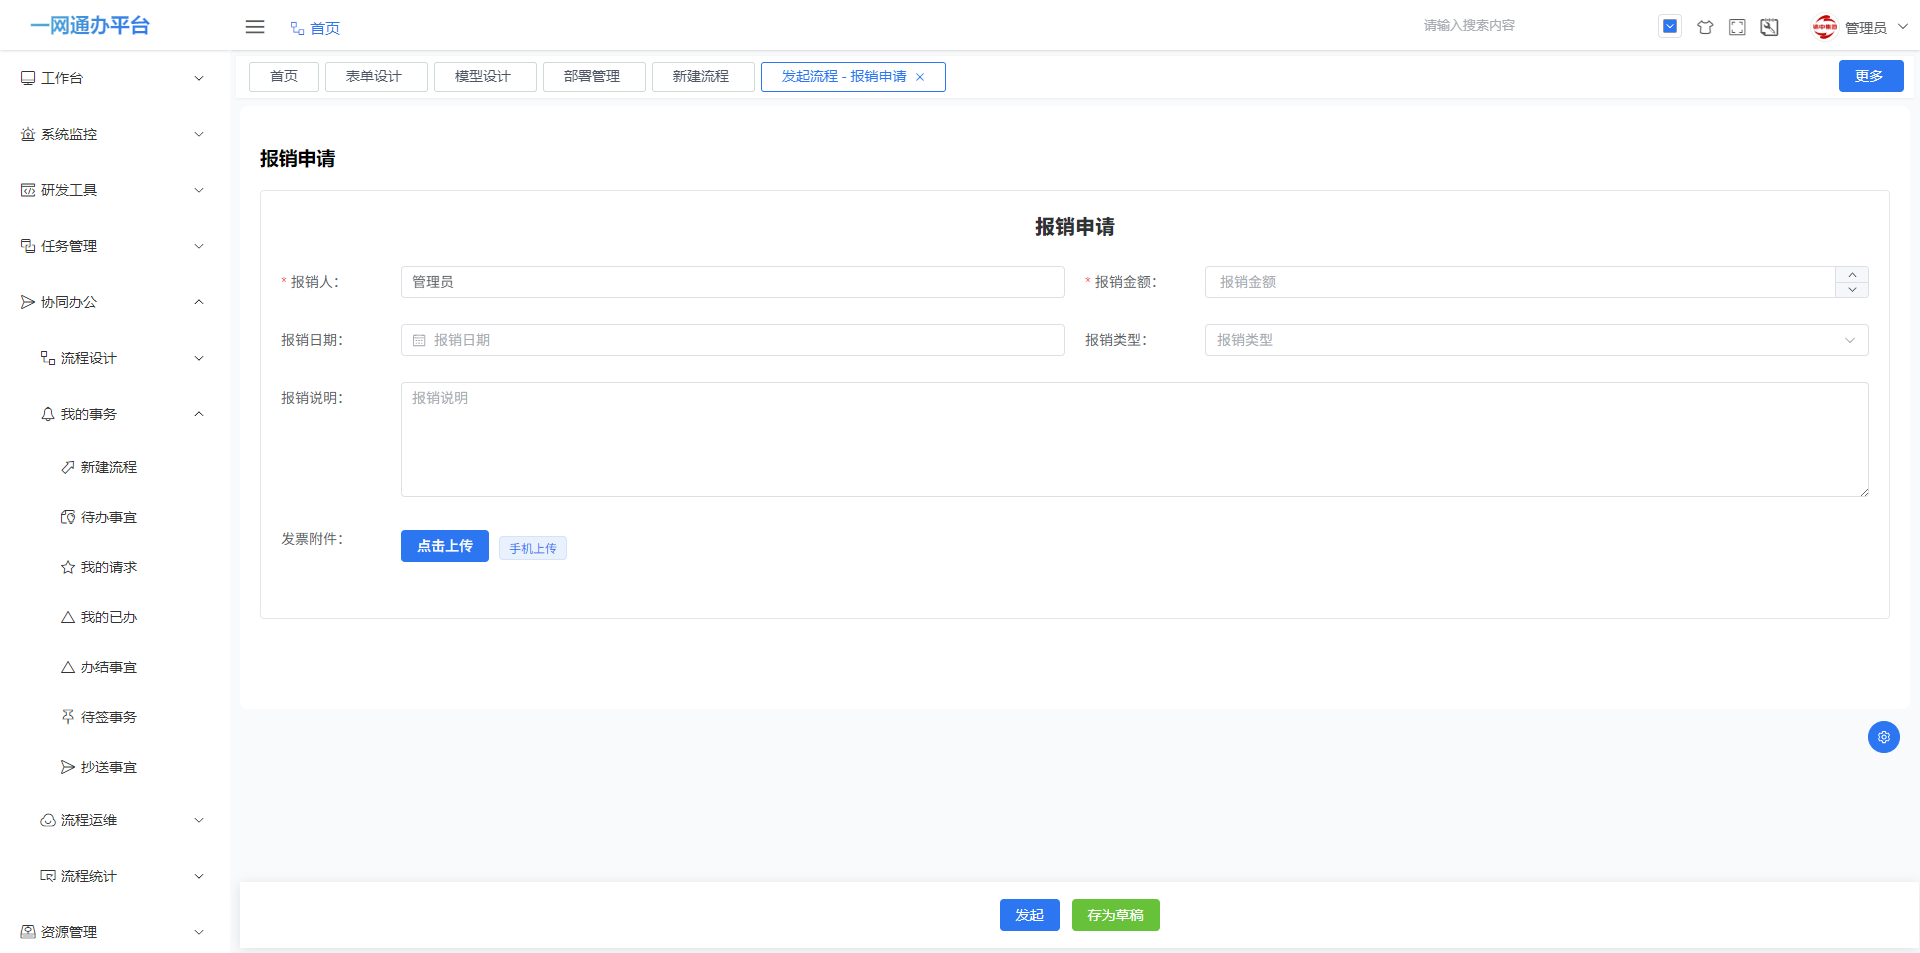The width and height of the screenshot is (1920, 953).
Task: Open 办结事宜 in sidebar
Action: [115, 667]
